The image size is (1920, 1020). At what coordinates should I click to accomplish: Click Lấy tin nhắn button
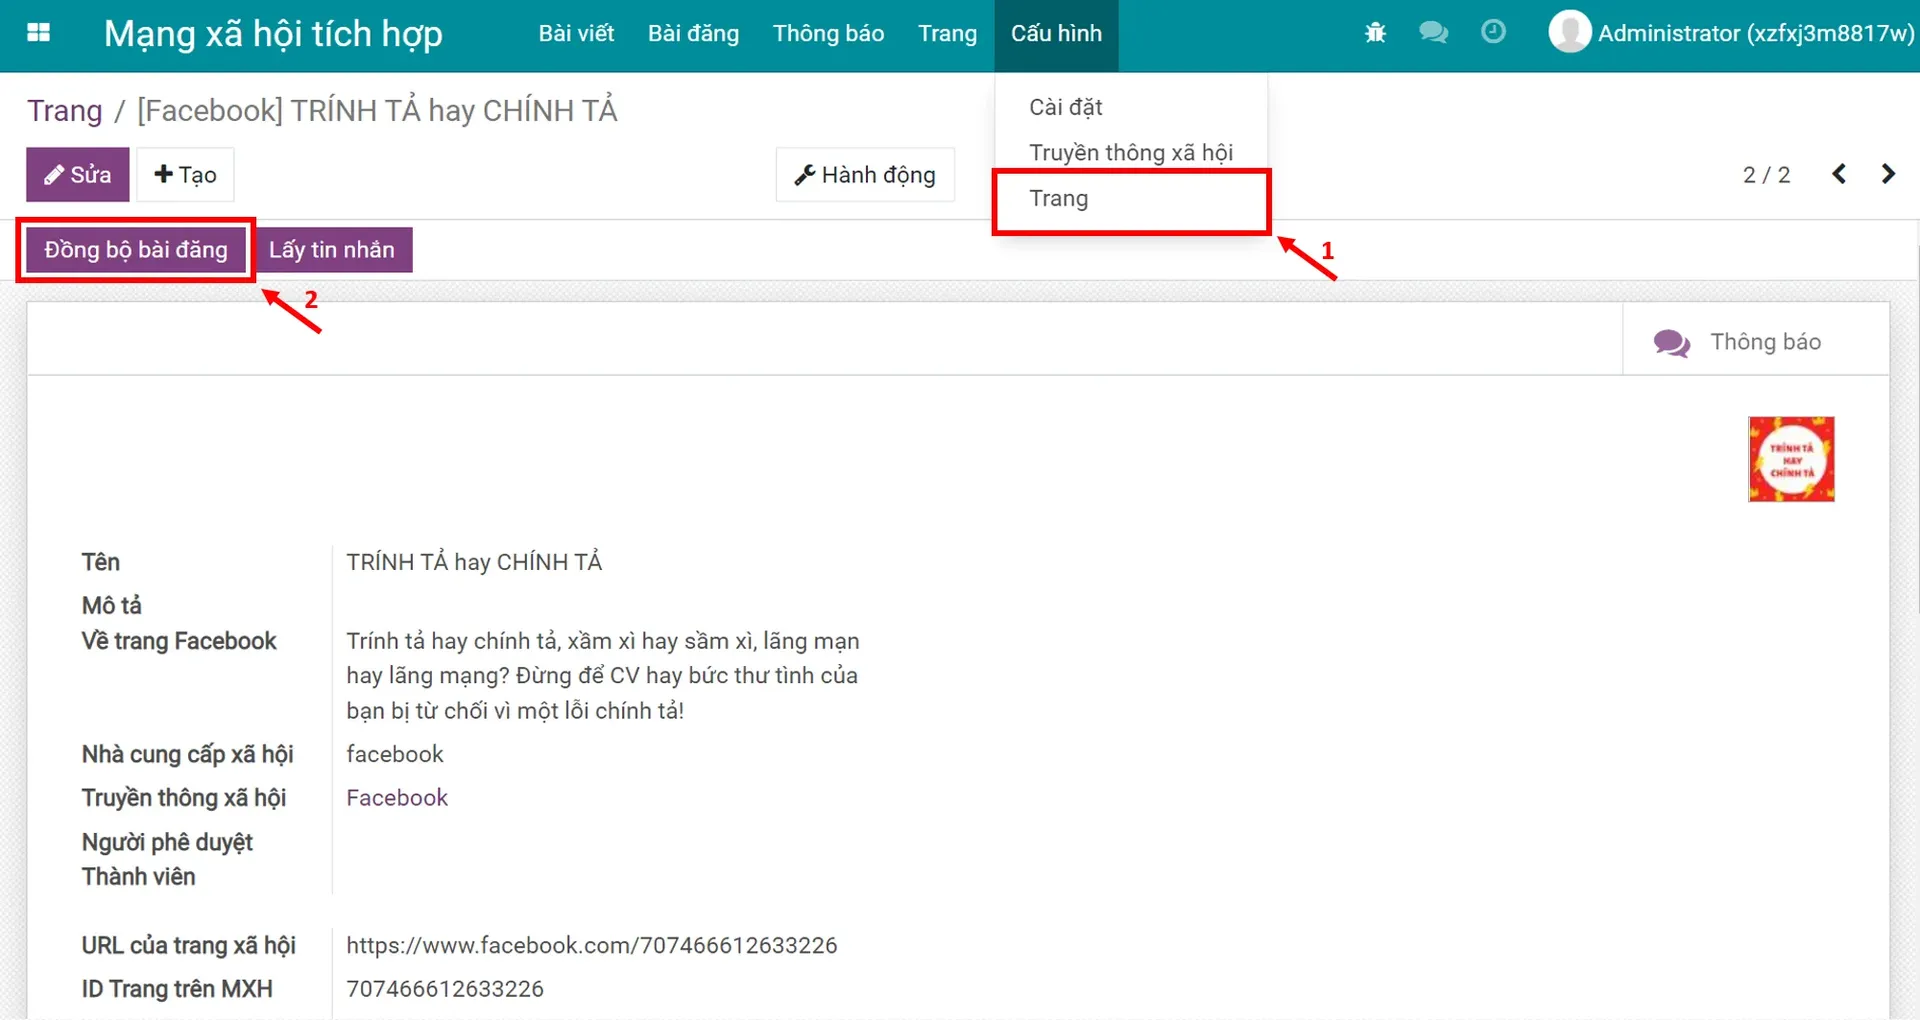[x=331, y=250]
